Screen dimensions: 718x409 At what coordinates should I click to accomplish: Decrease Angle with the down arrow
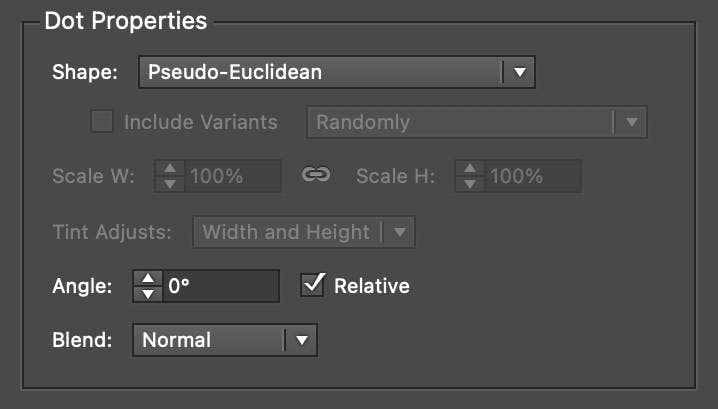[147, 294]
